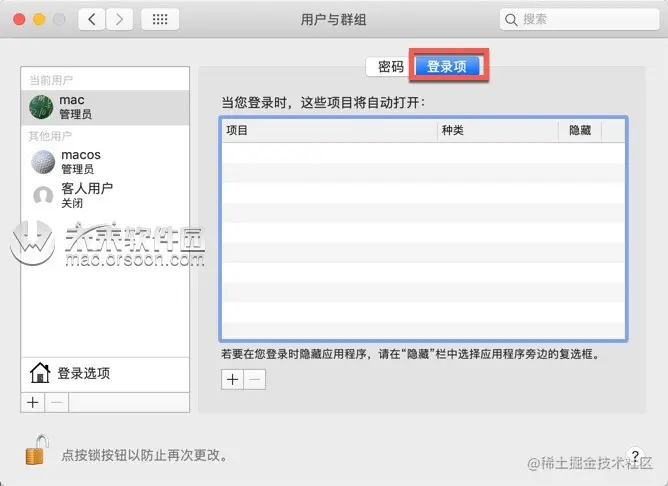The image size is (668, 486).
Task: Go back with the left arrow button
Action: coord(92,19)
